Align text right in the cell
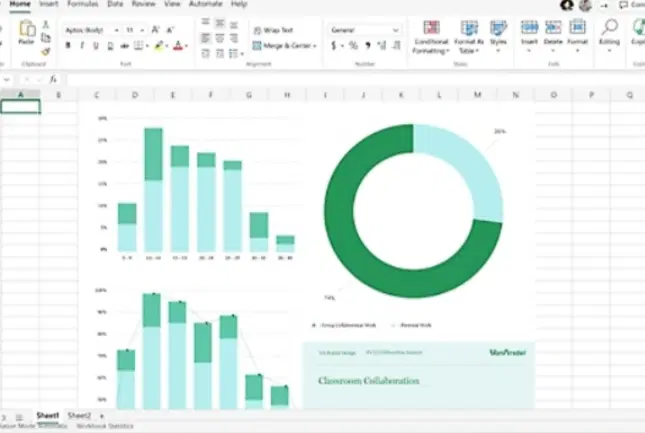The height and width of the screenshot is (433, 645). pyautogui.click(x=234, y=38)
